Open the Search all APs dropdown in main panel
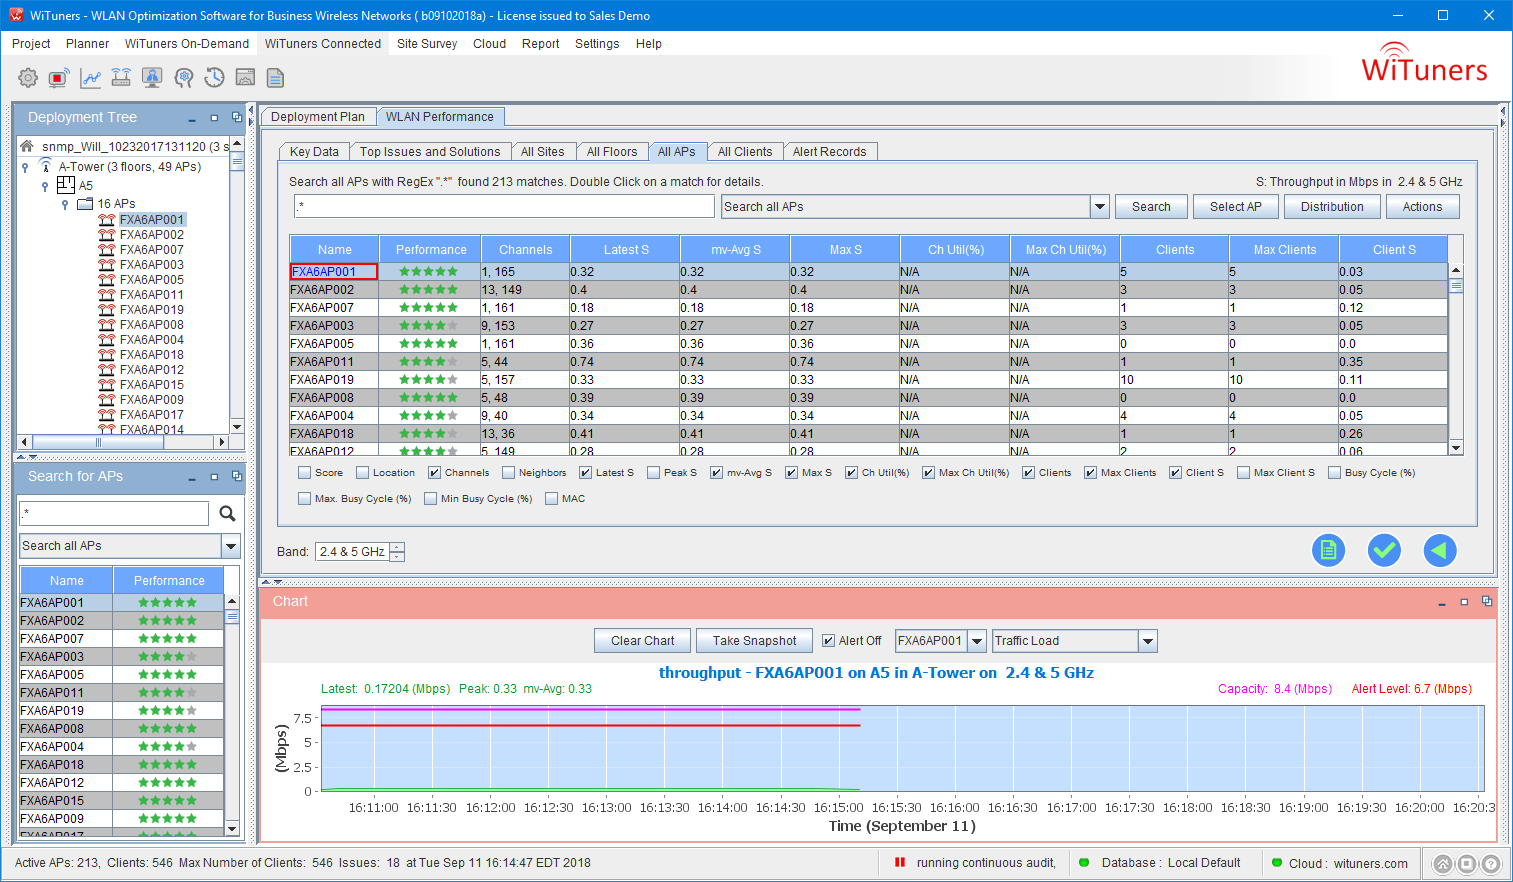The height and width of the screenshot is (882, 1513). (1100, 207)
